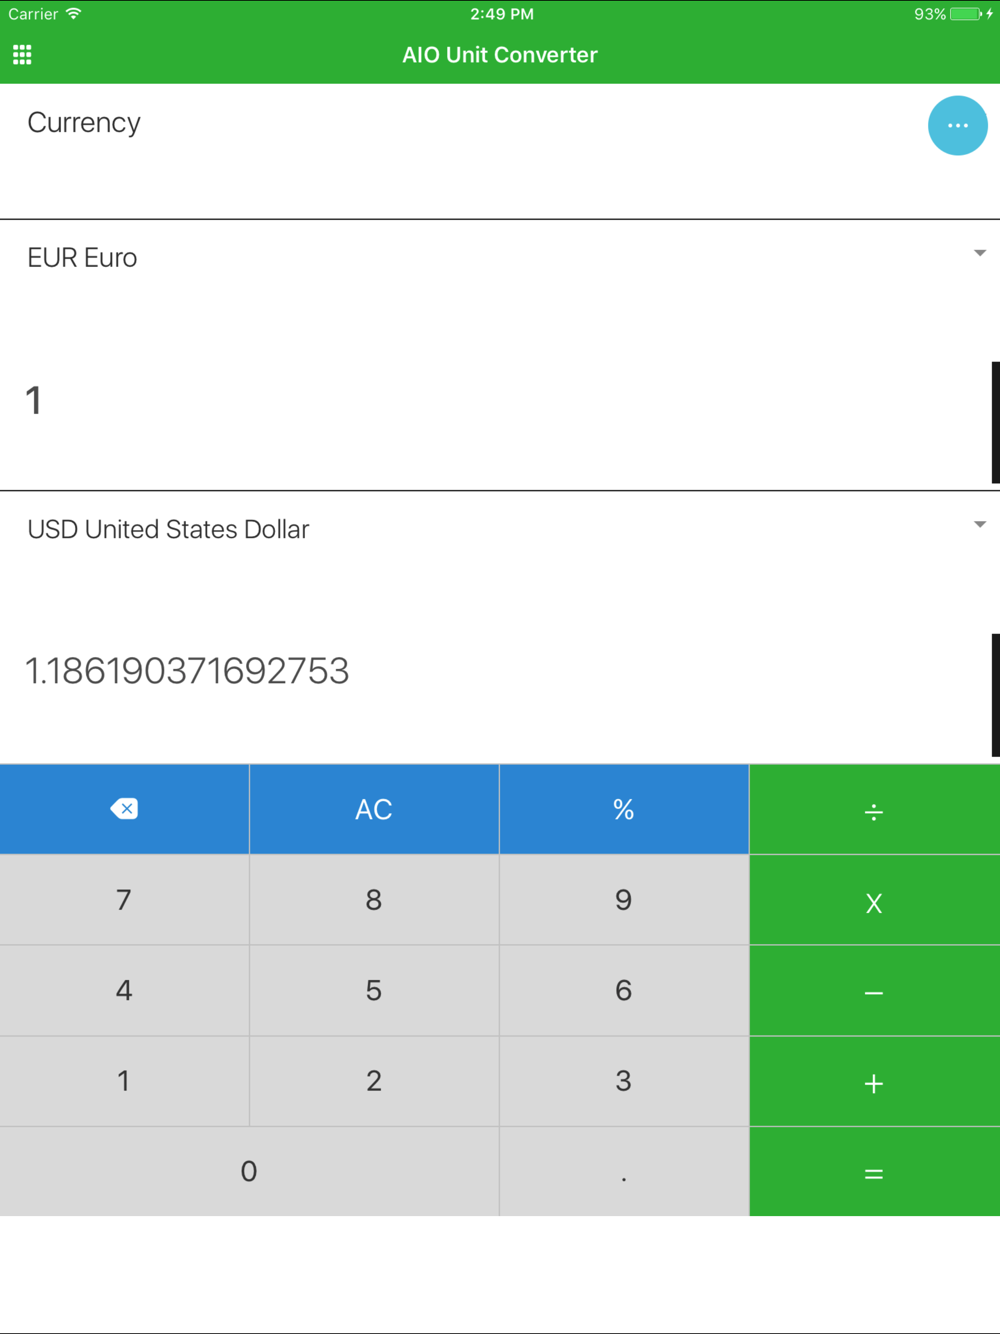The image size is (1000, 1334).
Task: Tap the blue more options button
Action: point(957,125)
